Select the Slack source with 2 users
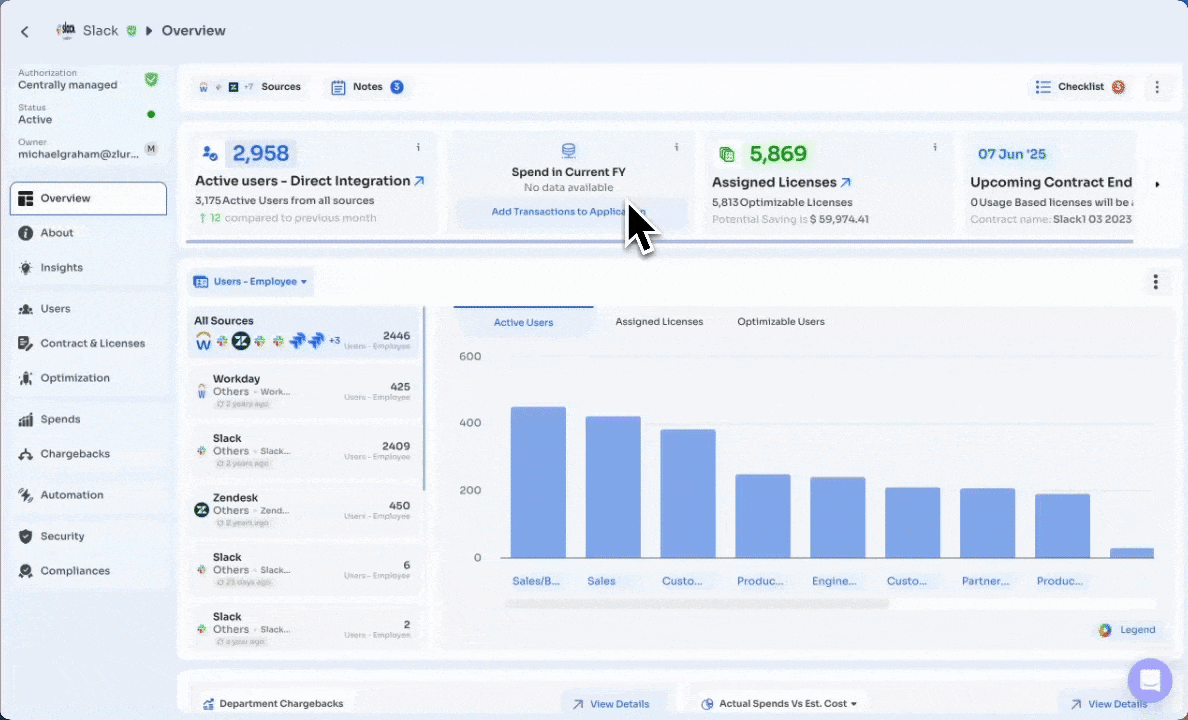This screenshot has width=1188, height=720. tap(303, 629)
